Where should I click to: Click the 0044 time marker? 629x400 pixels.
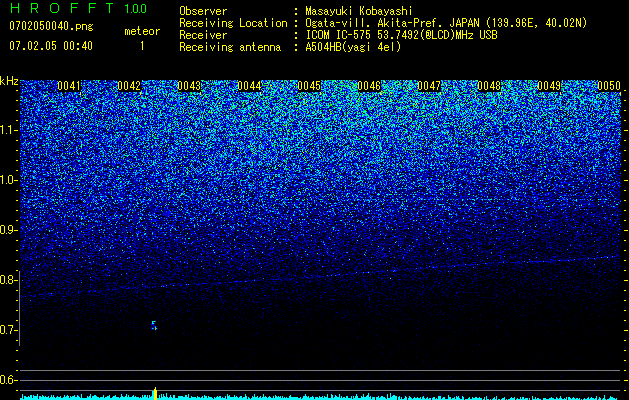tap(249, 86)
